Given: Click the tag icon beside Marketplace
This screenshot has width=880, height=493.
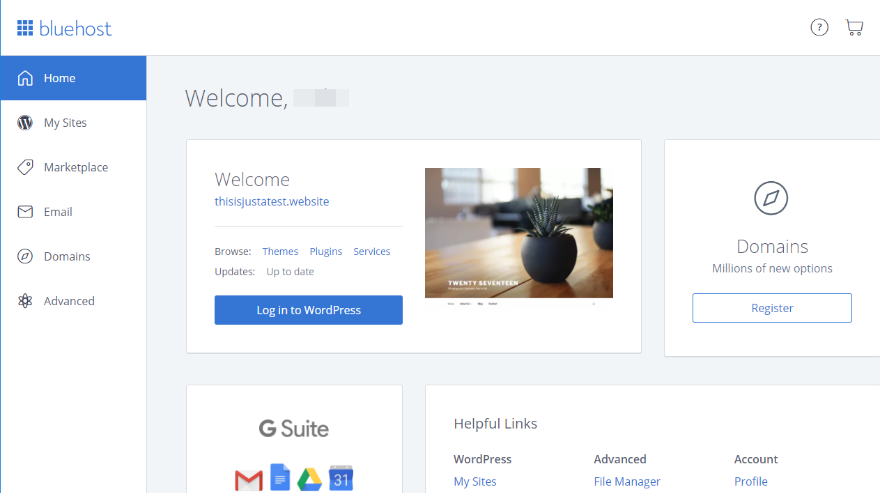Looking at the screenshot, I should [x=25, y=167].
